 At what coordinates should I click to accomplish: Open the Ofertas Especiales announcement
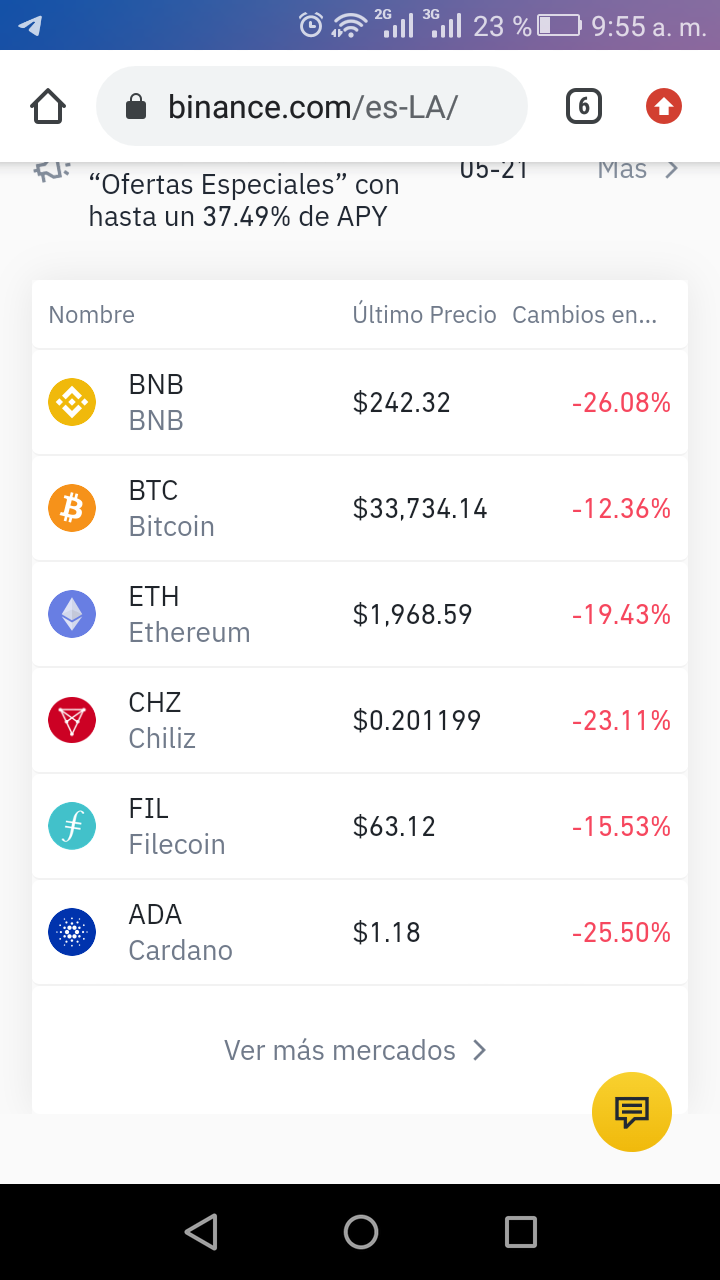244,200
